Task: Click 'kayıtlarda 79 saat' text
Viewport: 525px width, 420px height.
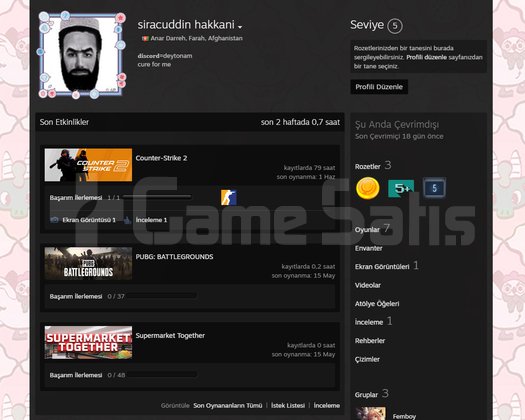Action: (309, 168)
